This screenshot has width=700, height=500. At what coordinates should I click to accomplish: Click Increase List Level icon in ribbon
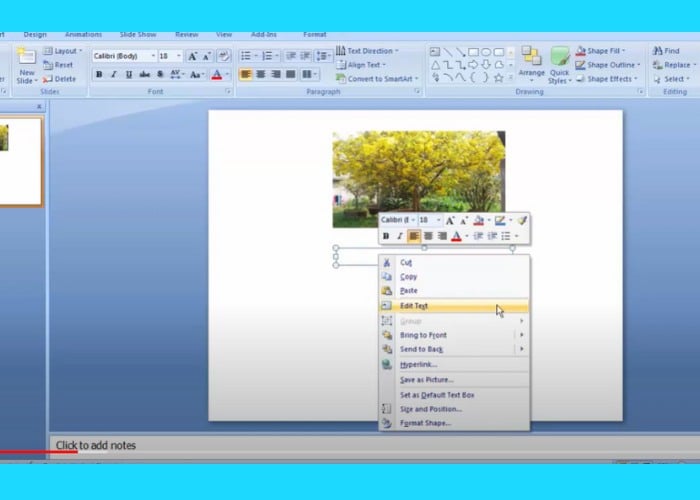[306, 56]
